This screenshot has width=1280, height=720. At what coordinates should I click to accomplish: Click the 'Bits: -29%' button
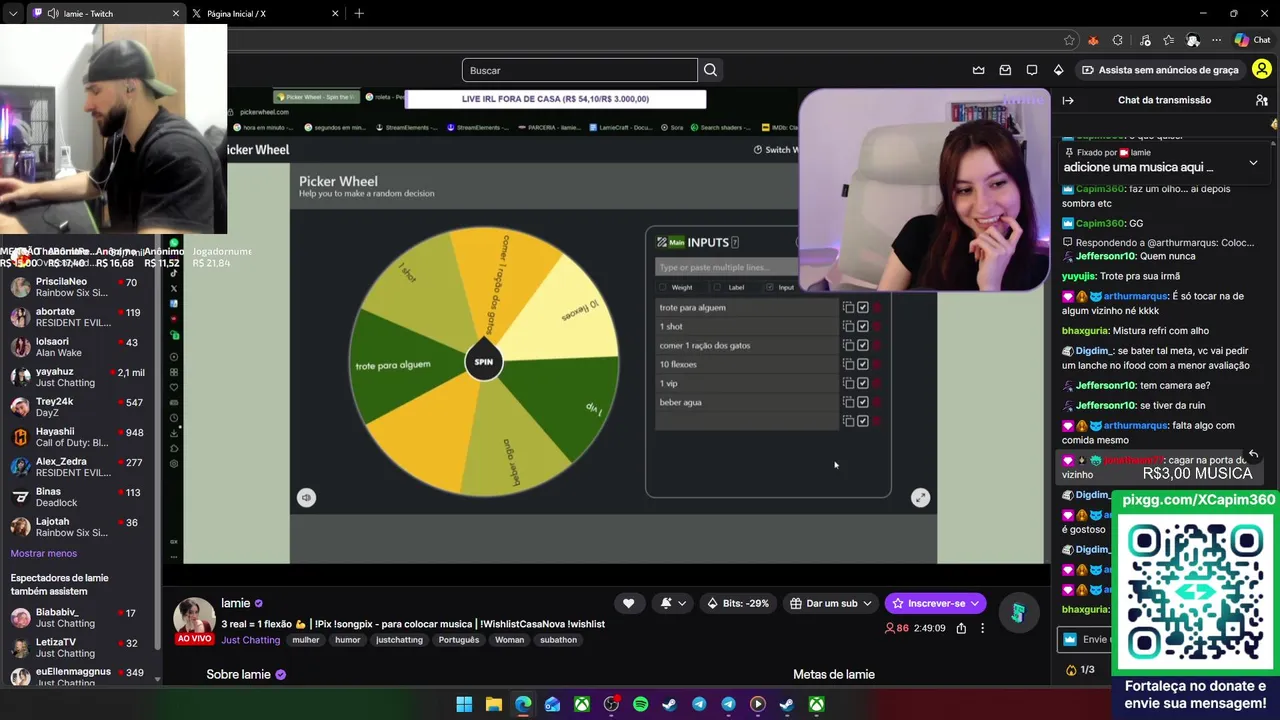738,603
